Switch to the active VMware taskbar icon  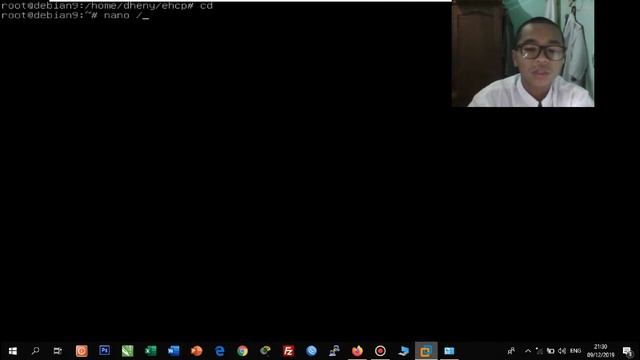pyautogui.click(x=426, y=351)
